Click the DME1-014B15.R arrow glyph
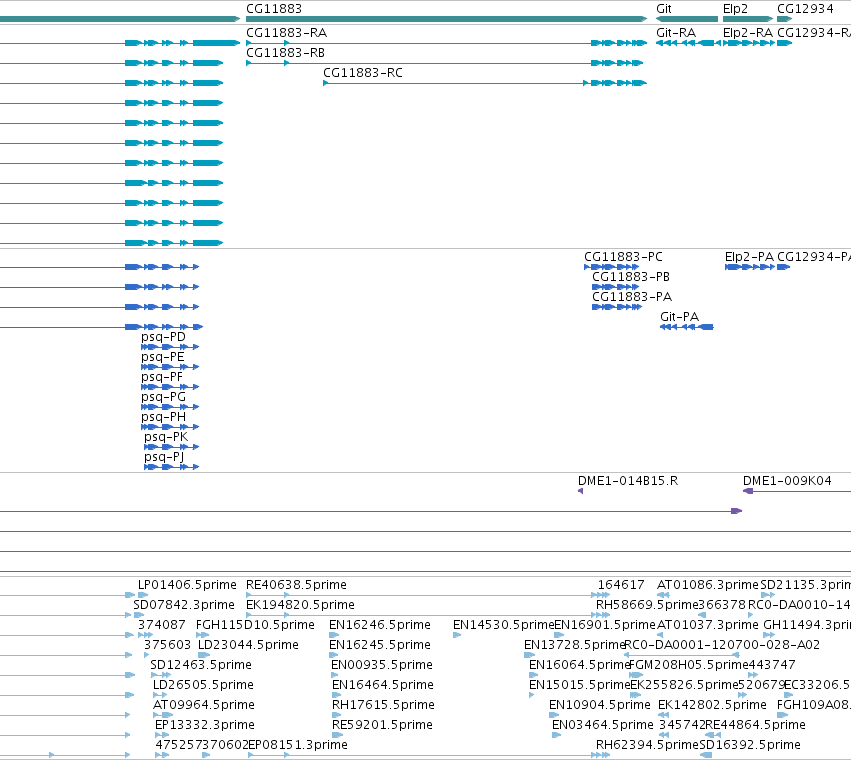 coord(581,491)
